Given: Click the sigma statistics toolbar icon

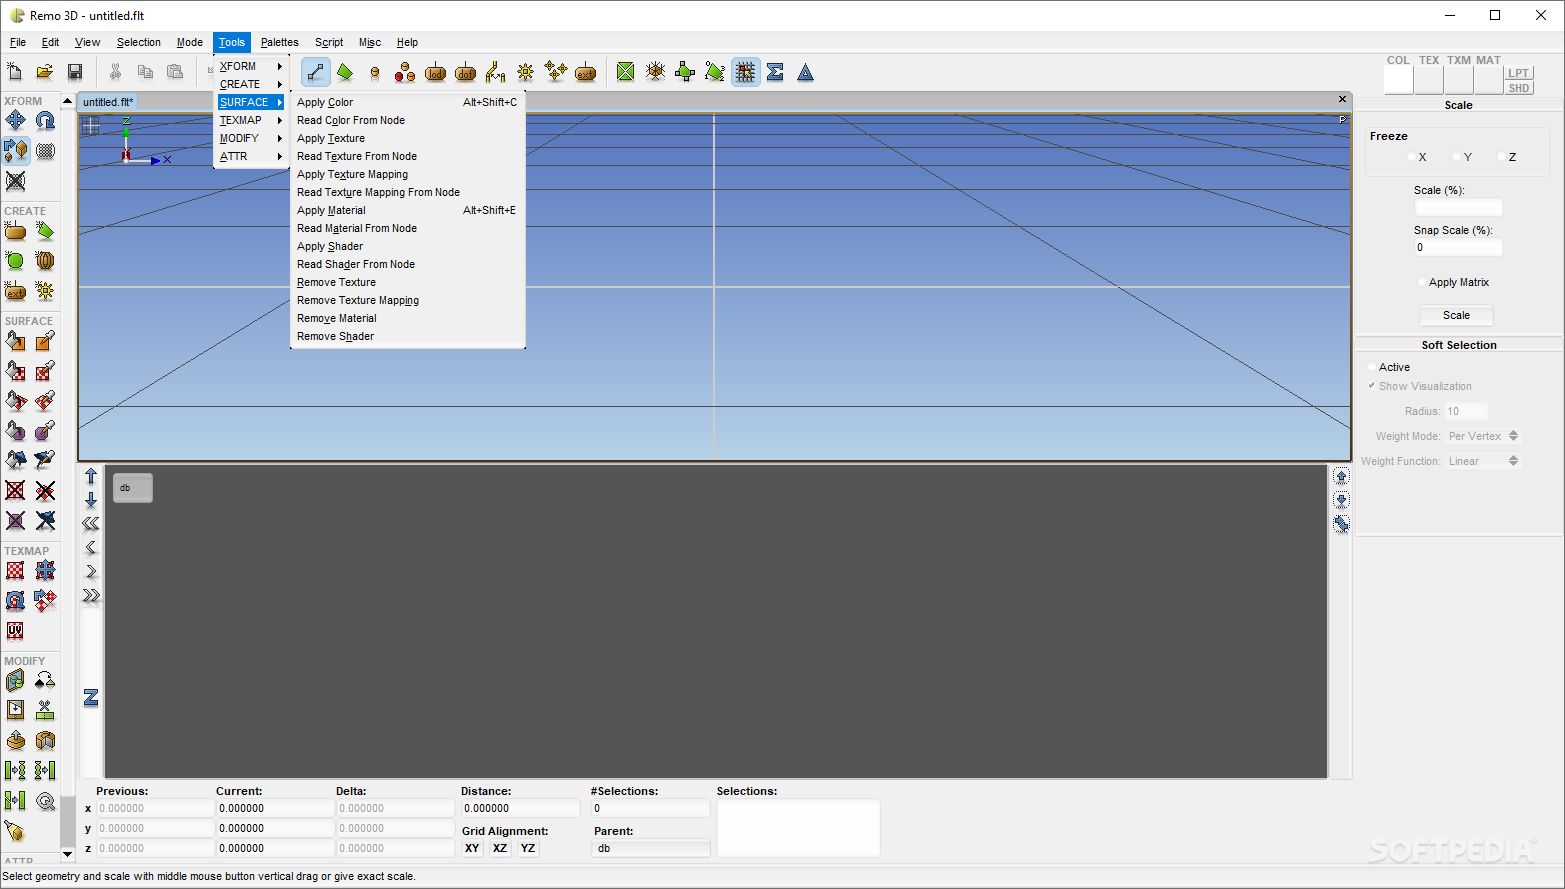Looking at the screenshot, I should [x=775, y=72].
